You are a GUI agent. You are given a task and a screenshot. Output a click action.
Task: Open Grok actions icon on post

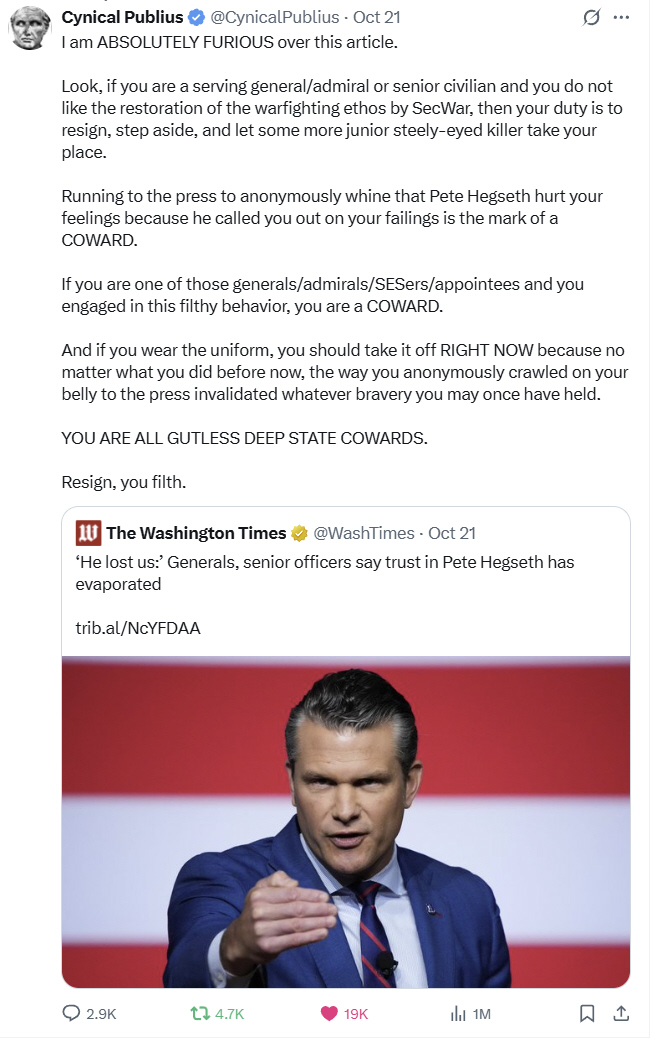tap(590, 17)
